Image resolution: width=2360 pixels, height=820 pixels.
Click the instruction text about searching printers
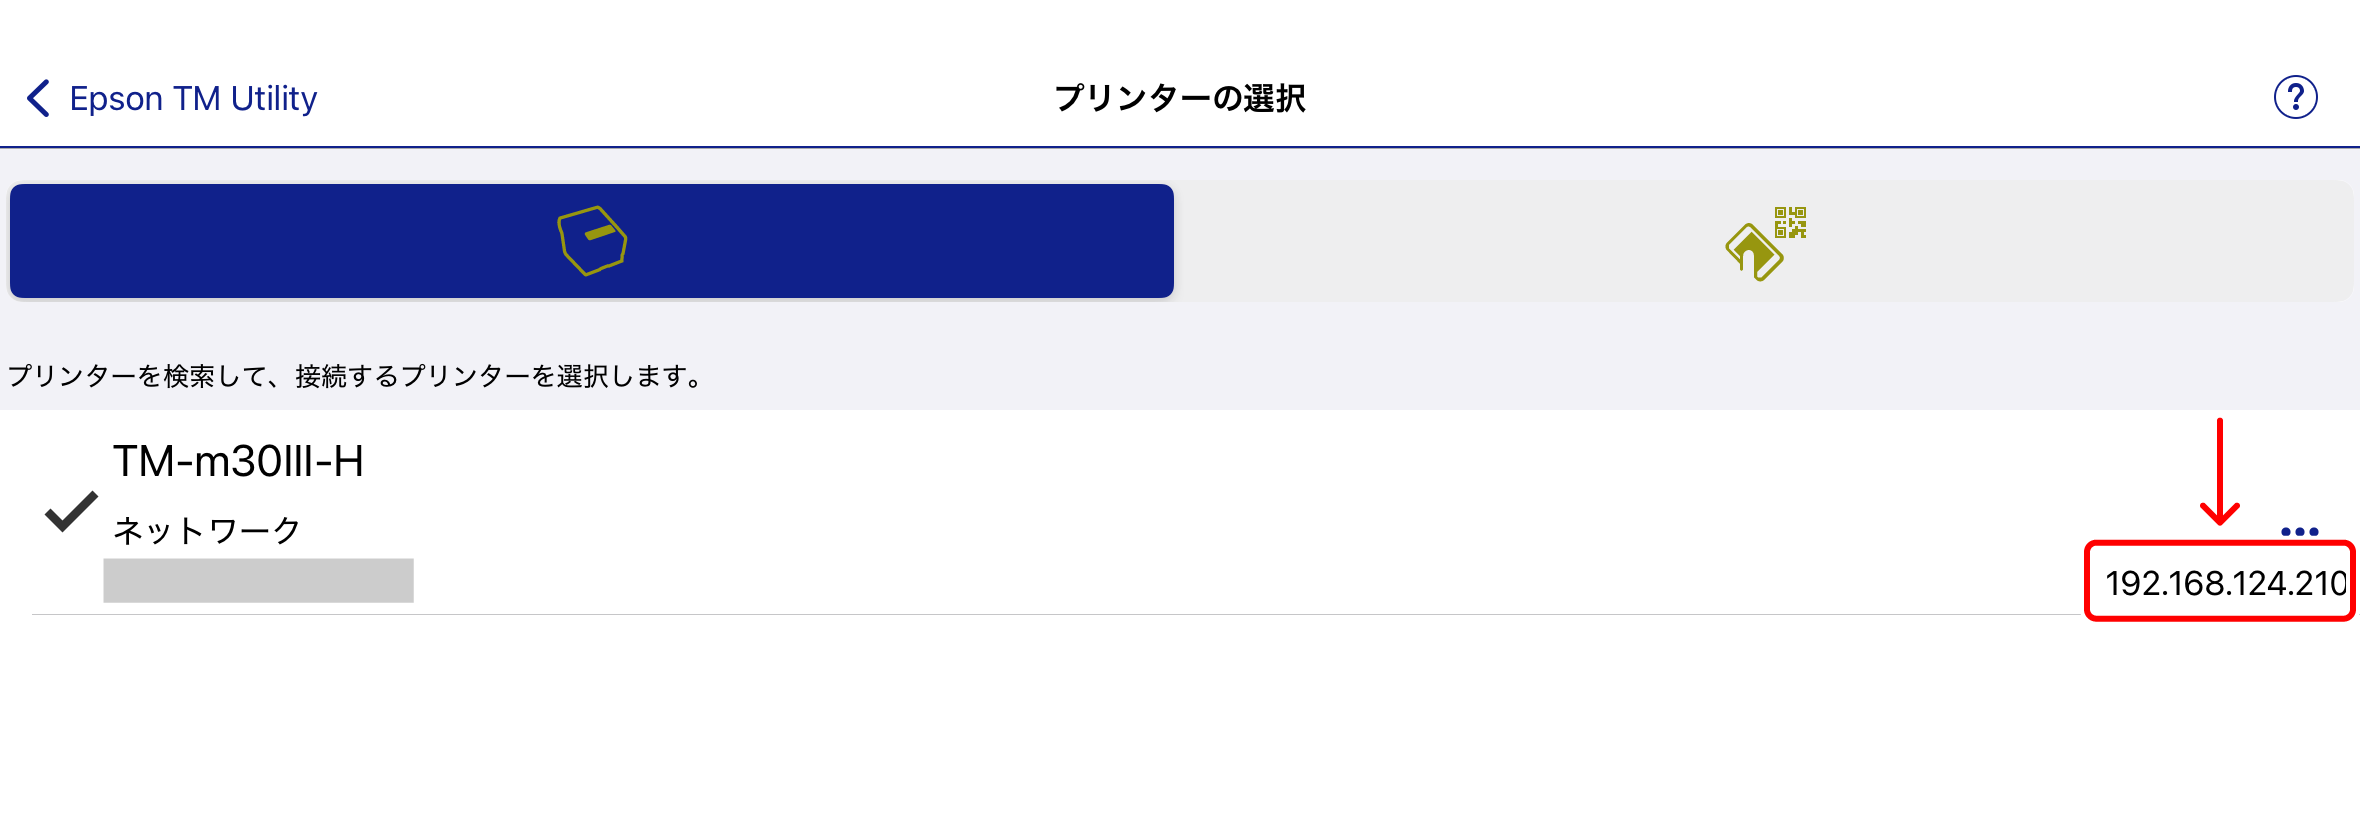coord(355,376)
